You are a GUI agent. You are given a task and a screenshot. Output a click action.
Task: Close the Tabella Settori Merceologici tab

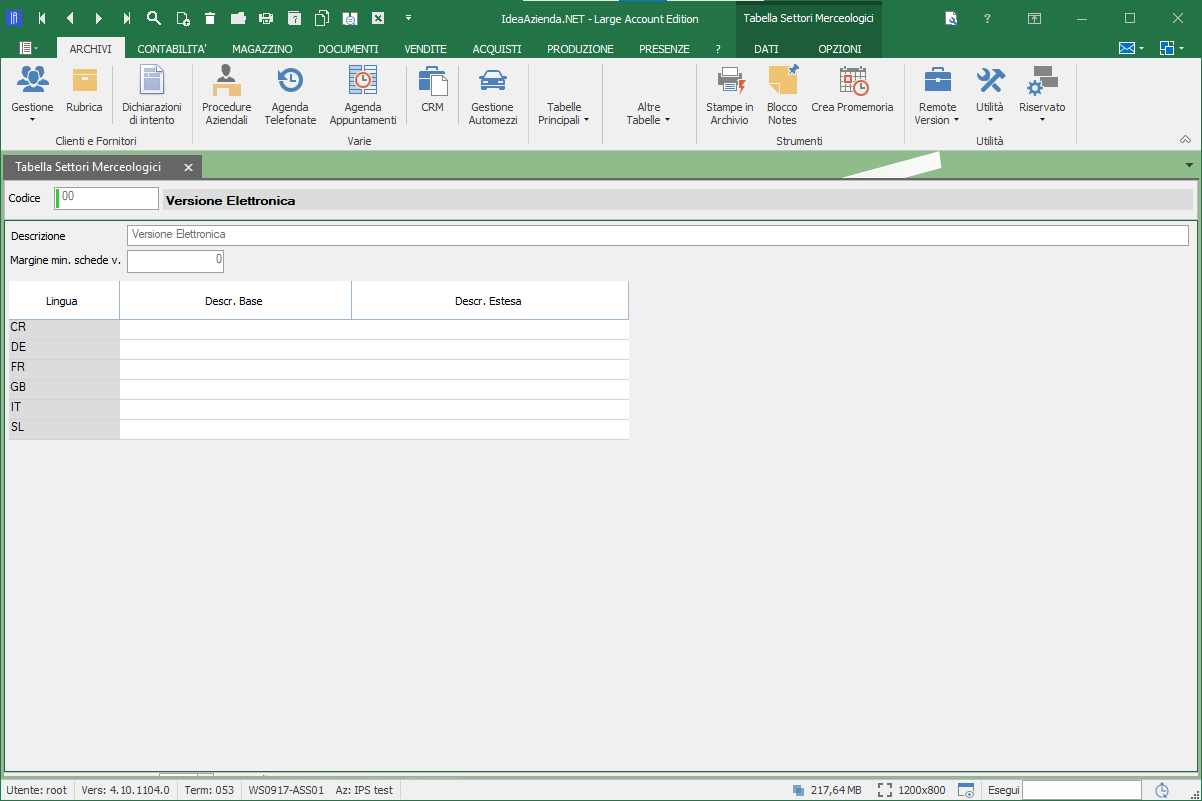(188, 167)
